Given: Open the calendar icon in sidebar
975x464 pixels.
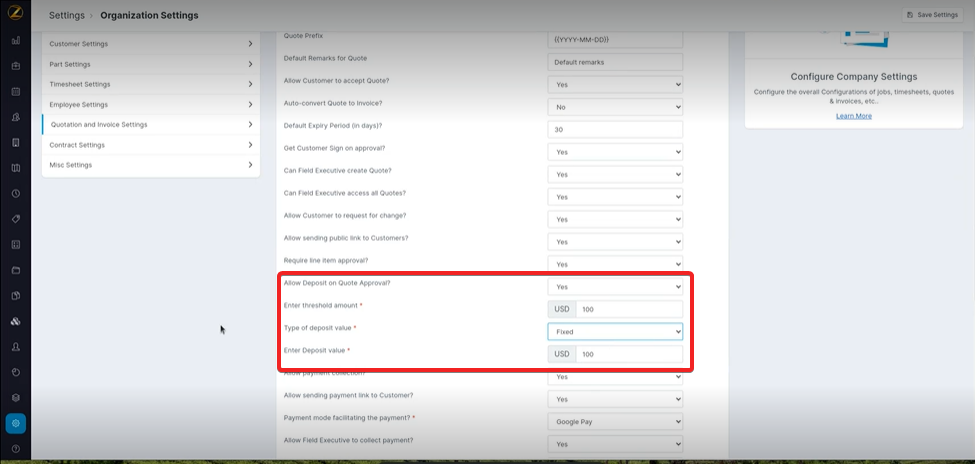Looking at the screenshot, I should 16,91.
